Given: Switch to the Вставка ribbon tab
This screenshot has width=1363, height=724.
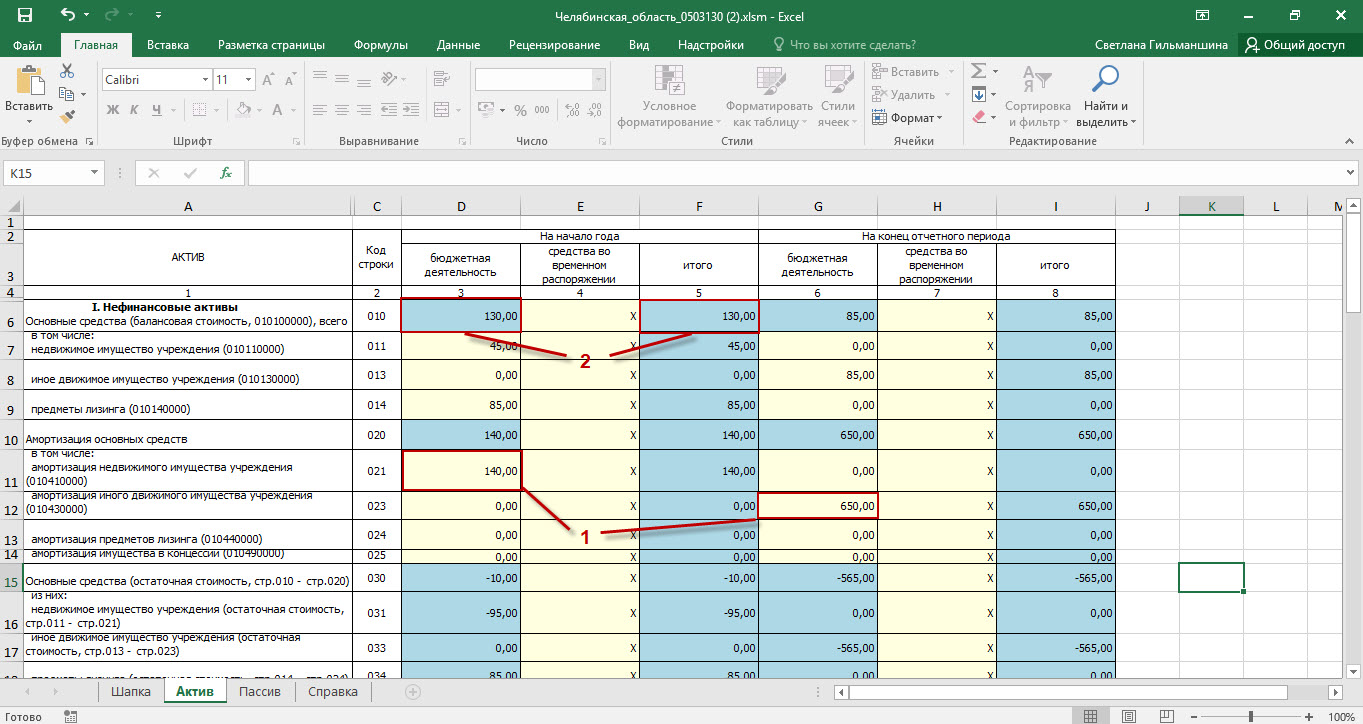Looking at the screenshot, I should [x=168, y=45].
